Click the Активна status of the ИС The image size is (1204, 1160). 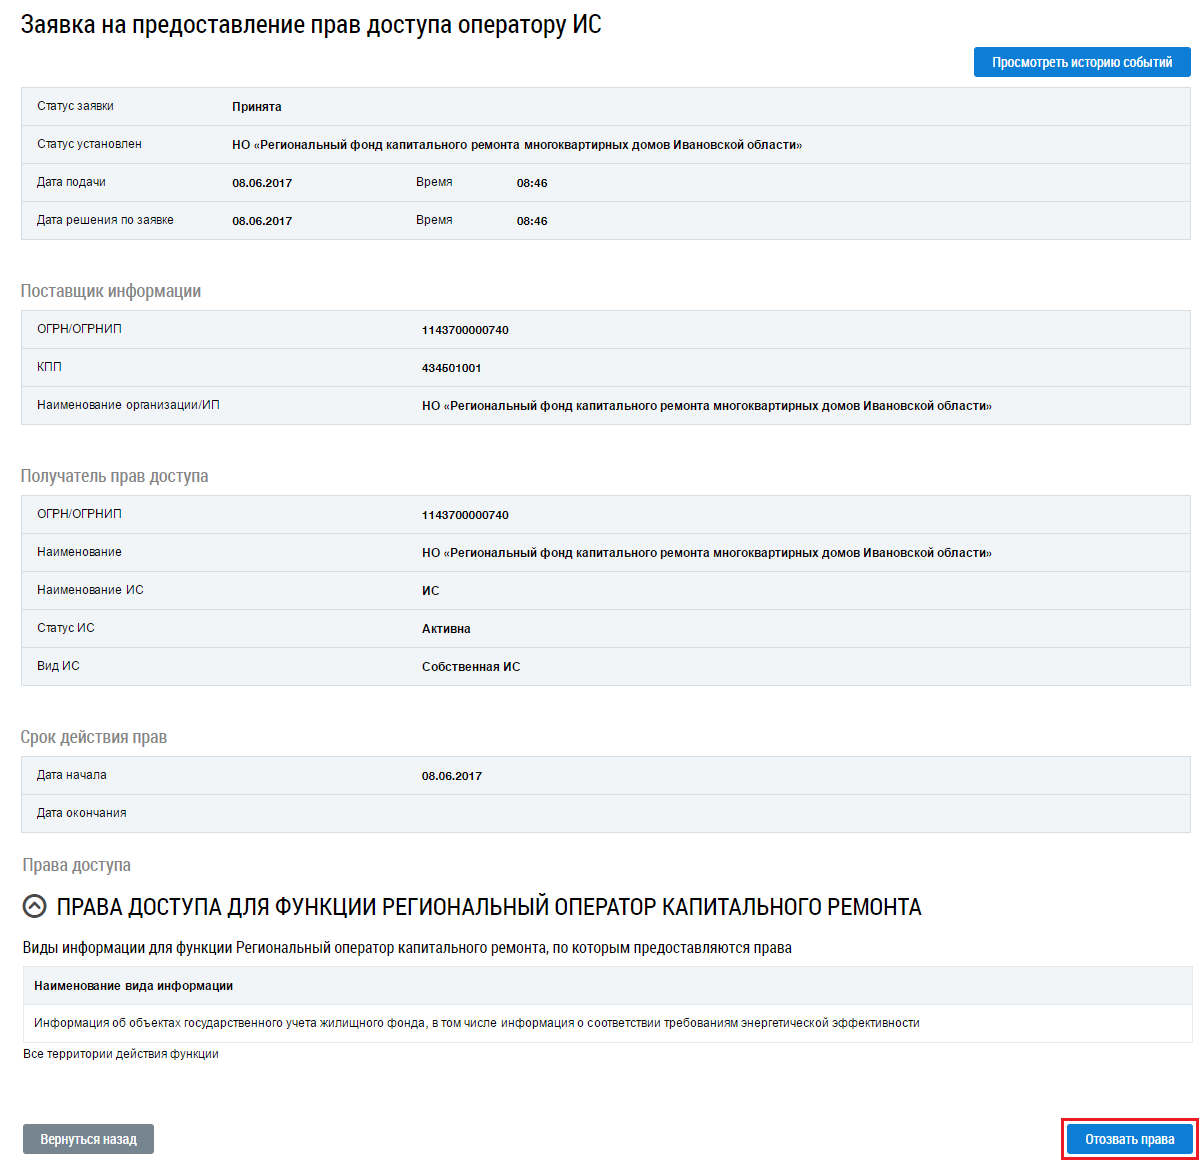pos(446,629)
